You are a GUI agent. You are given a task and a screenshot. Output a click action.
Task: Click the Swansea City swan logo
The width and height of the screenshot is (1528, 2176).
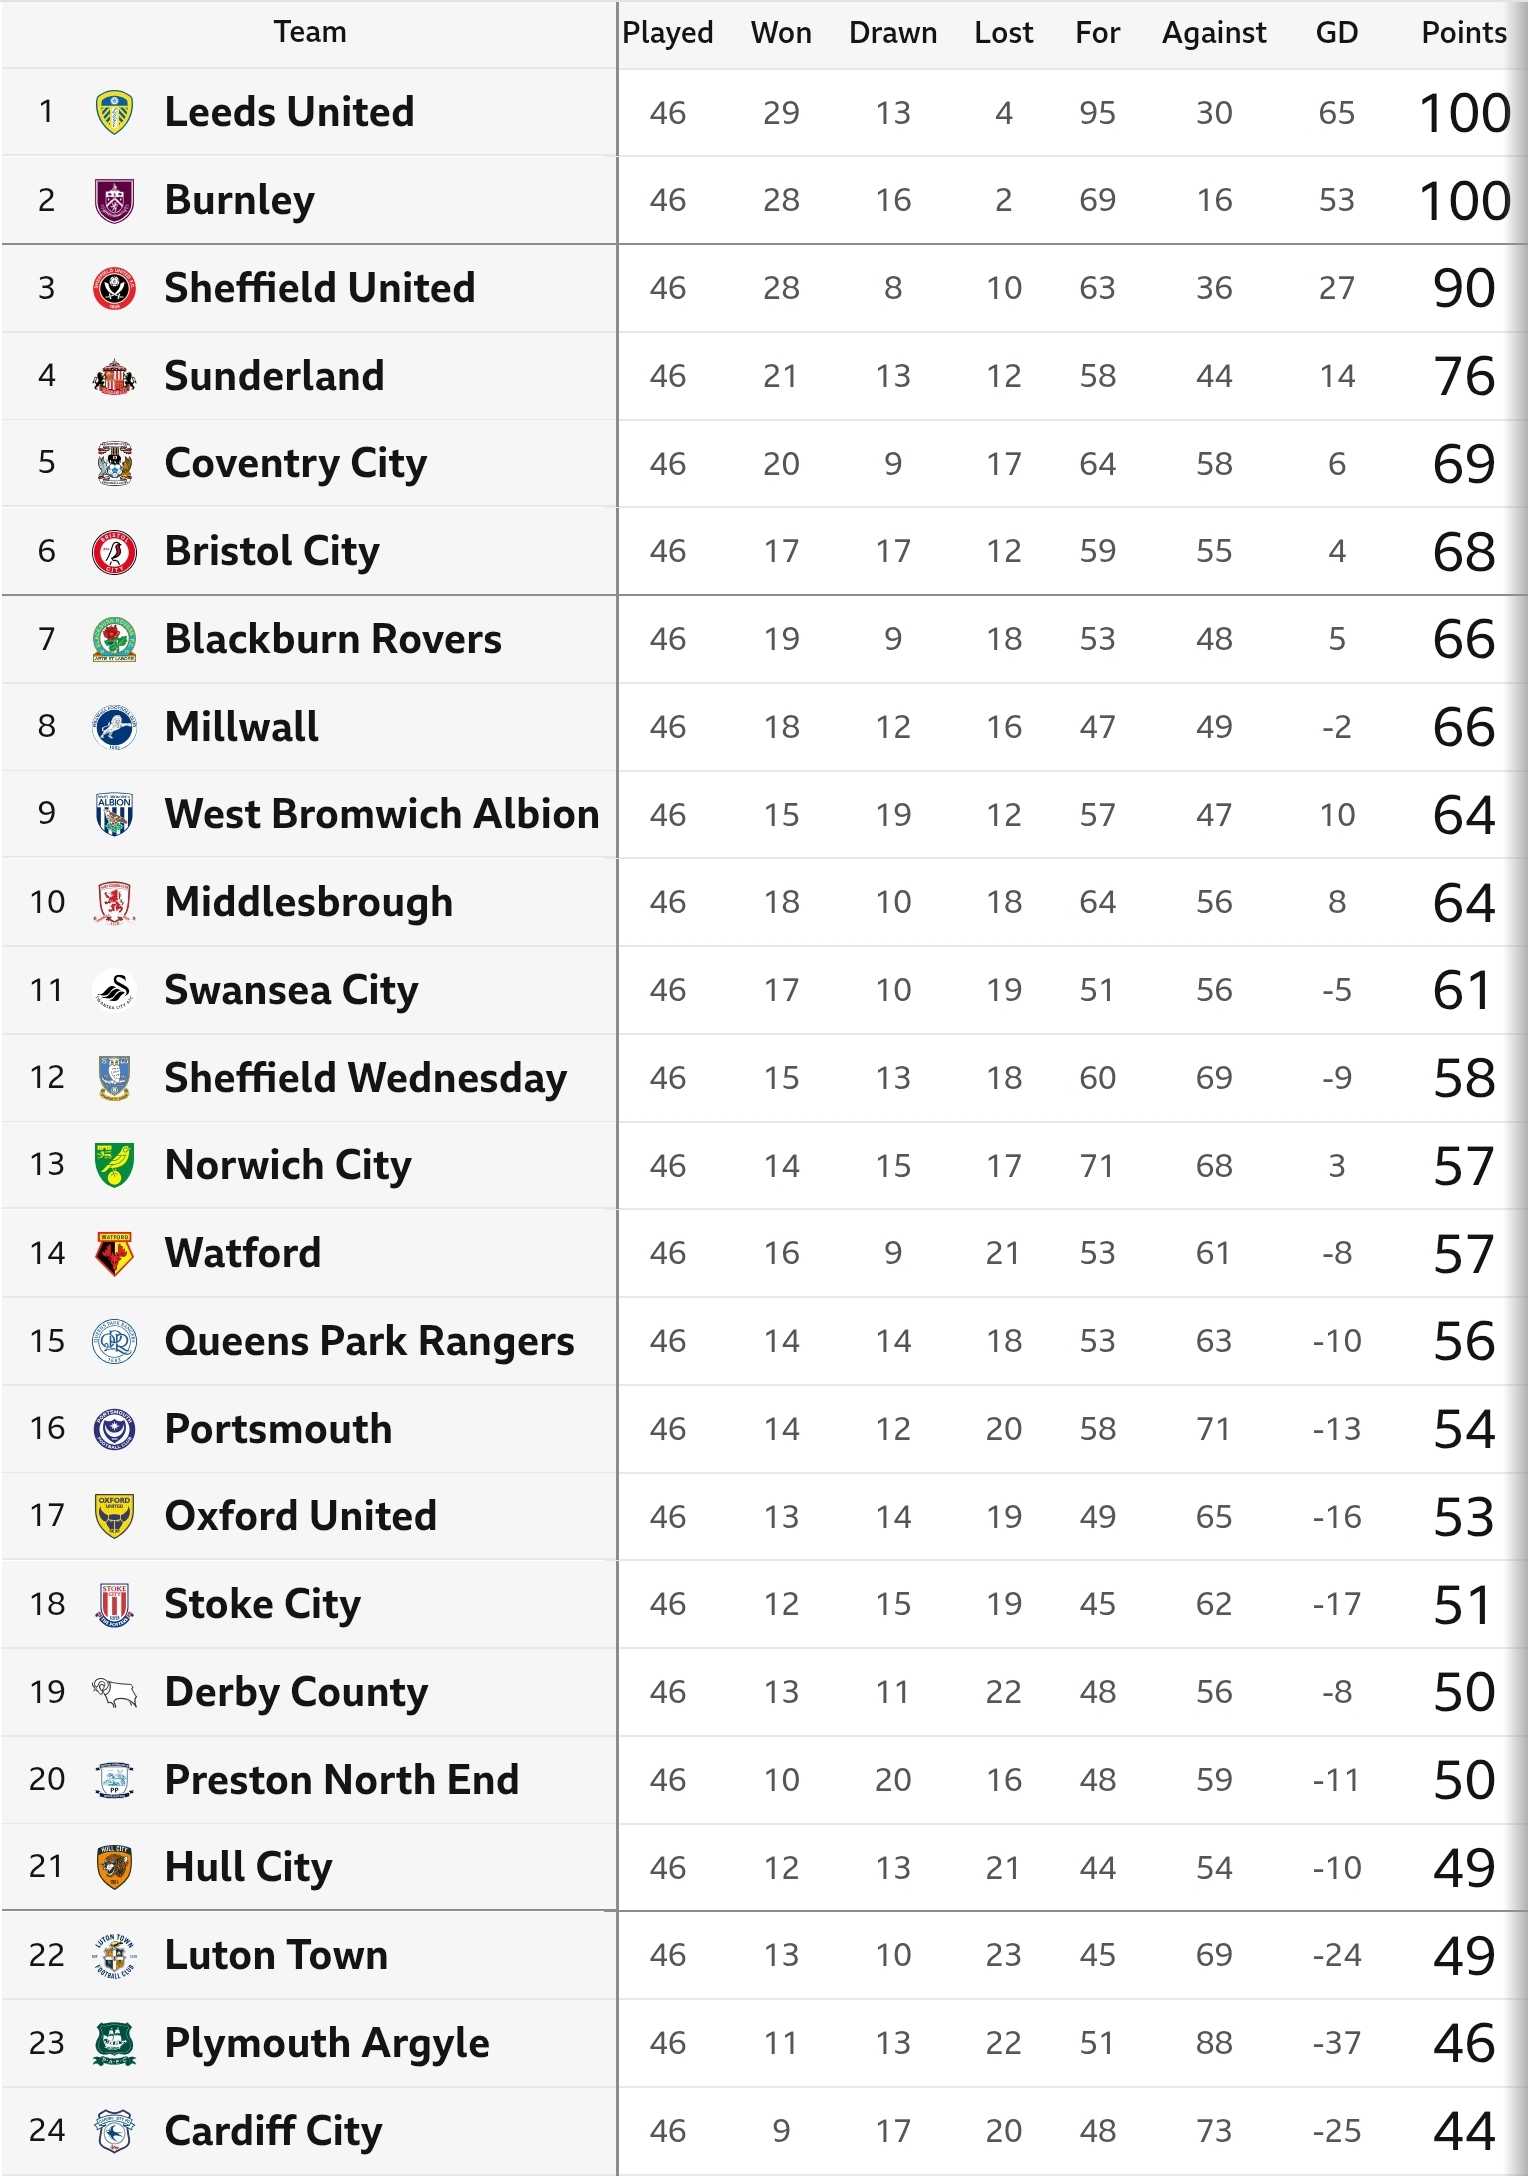tap(115, 990)
